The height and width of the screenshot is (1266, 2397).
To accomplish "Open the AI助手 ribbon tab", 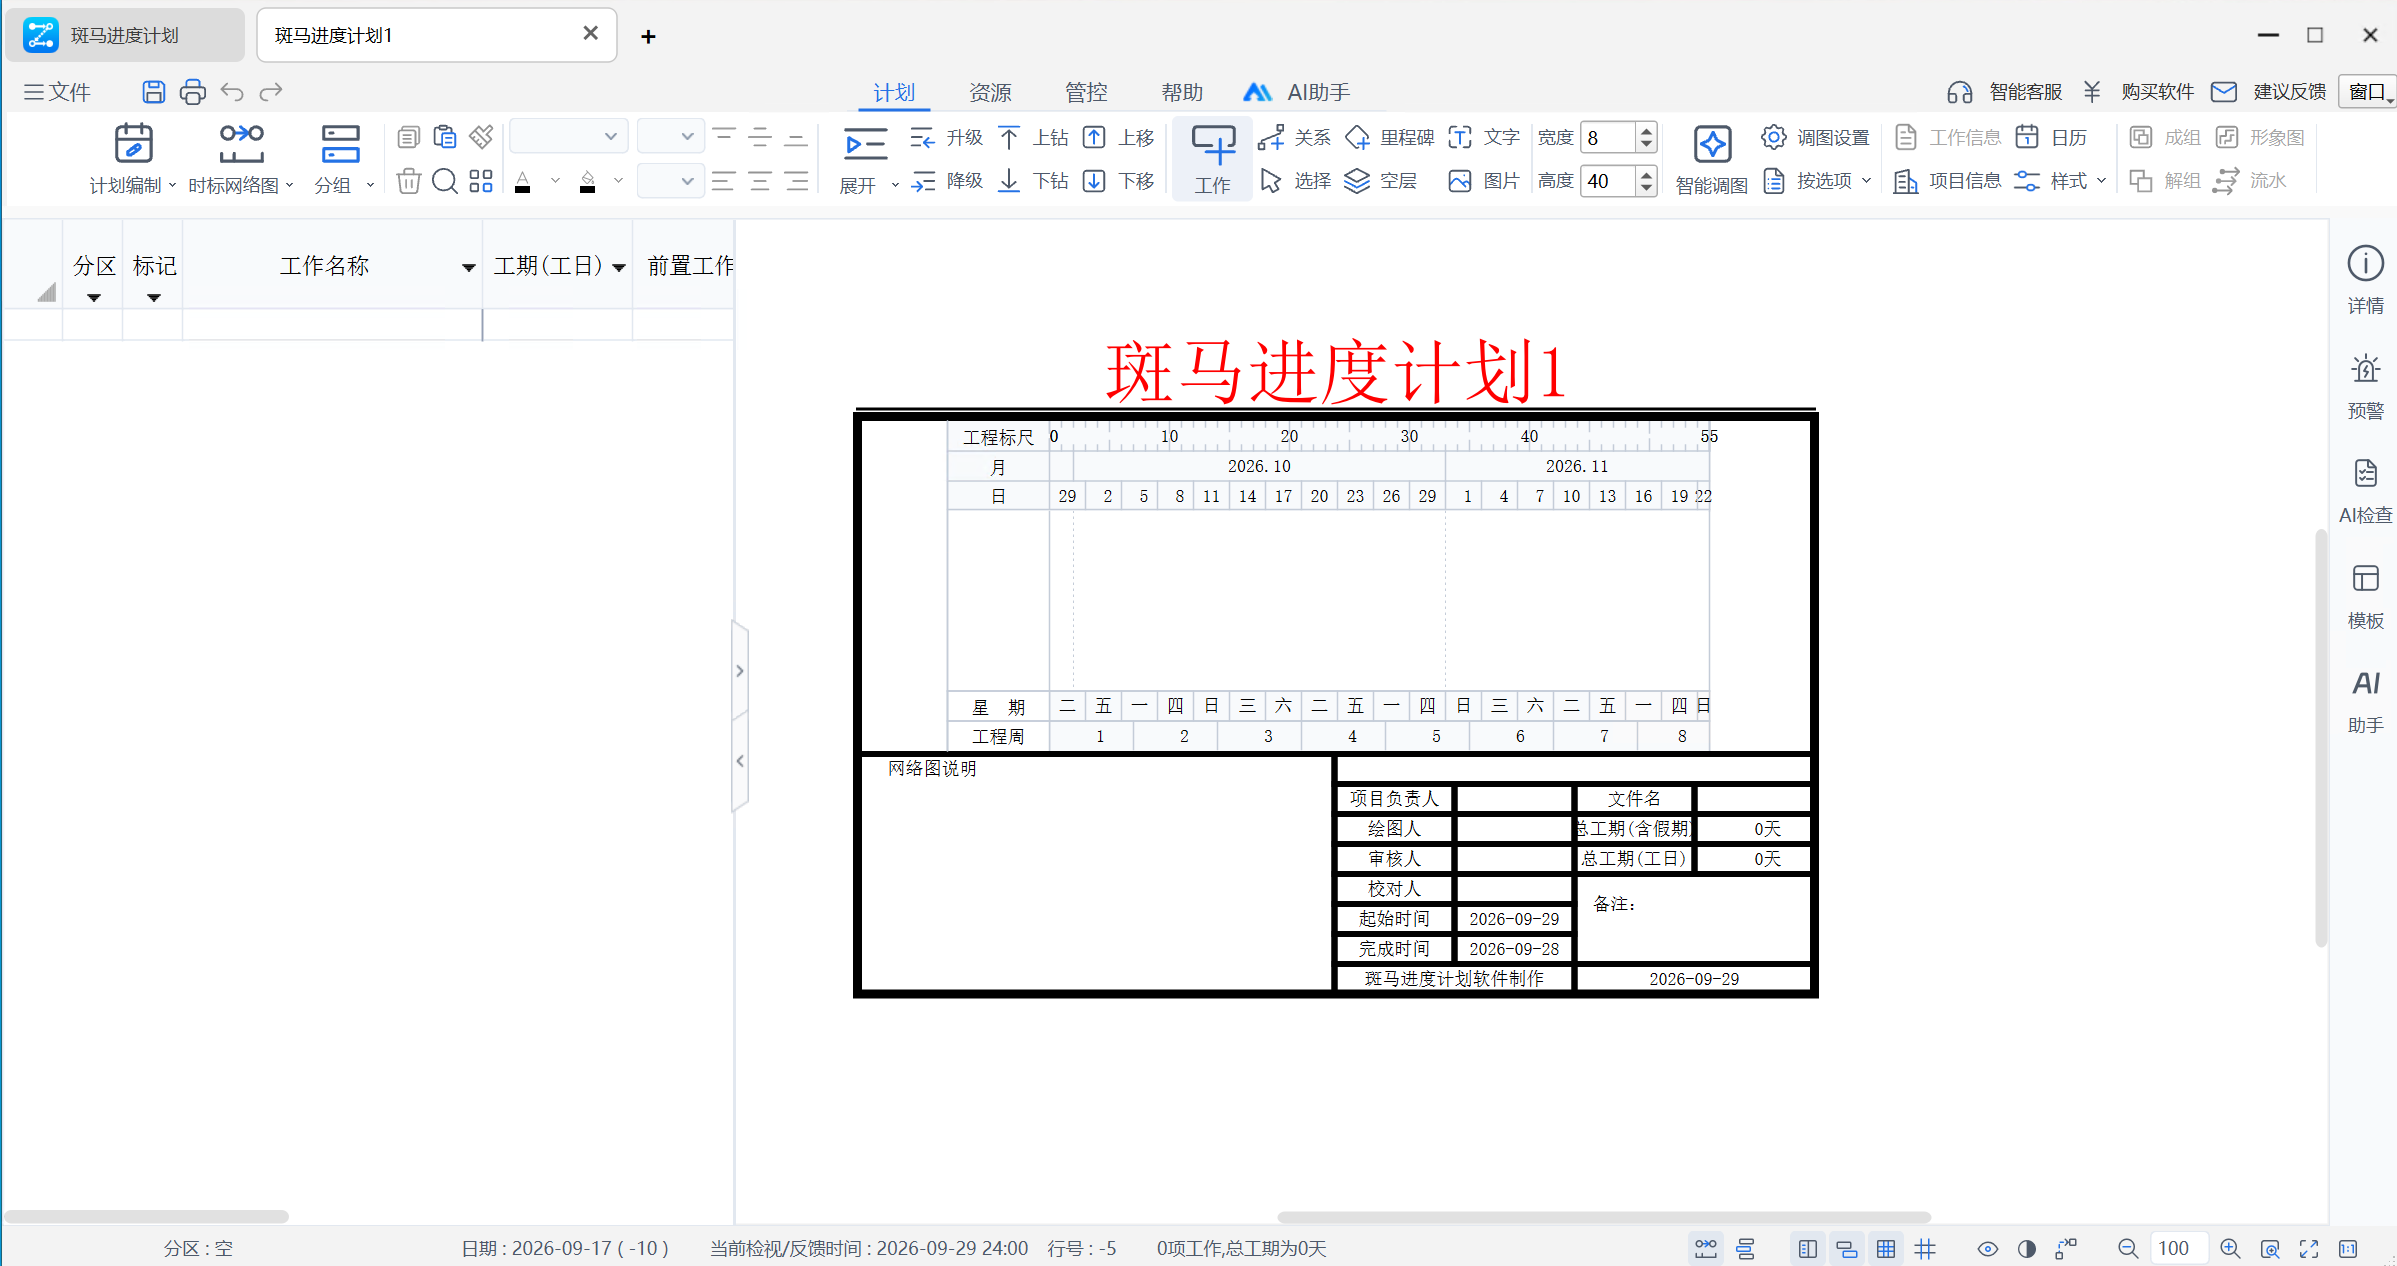I will pos(1296,92).
